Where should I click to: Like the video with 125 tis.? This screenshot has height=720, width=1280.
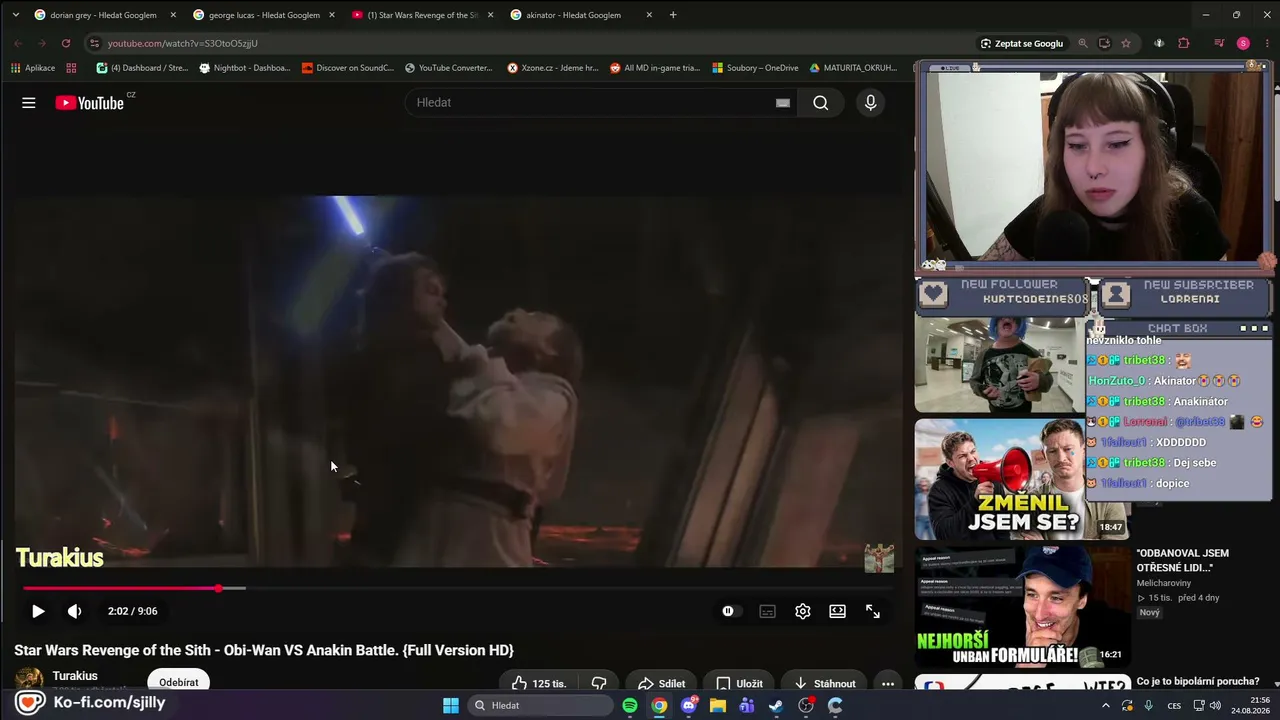pyautogui.click(x=538, y=684)
